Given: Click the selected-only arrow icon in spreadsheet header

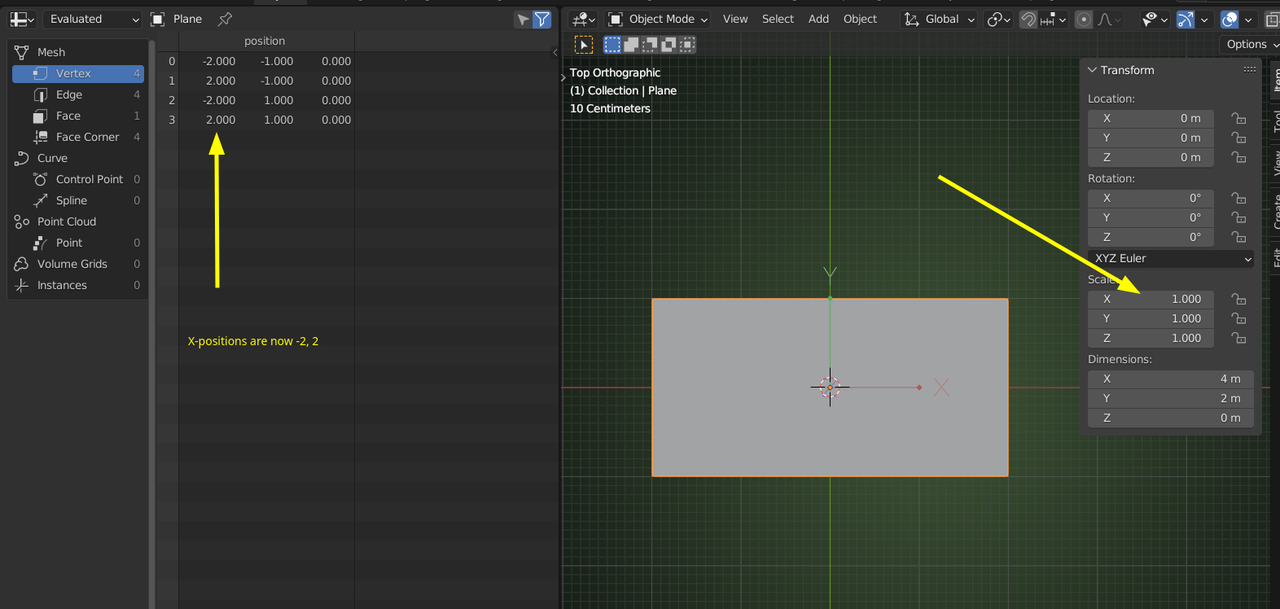Looking at the screenshot, I should [522, 19].
